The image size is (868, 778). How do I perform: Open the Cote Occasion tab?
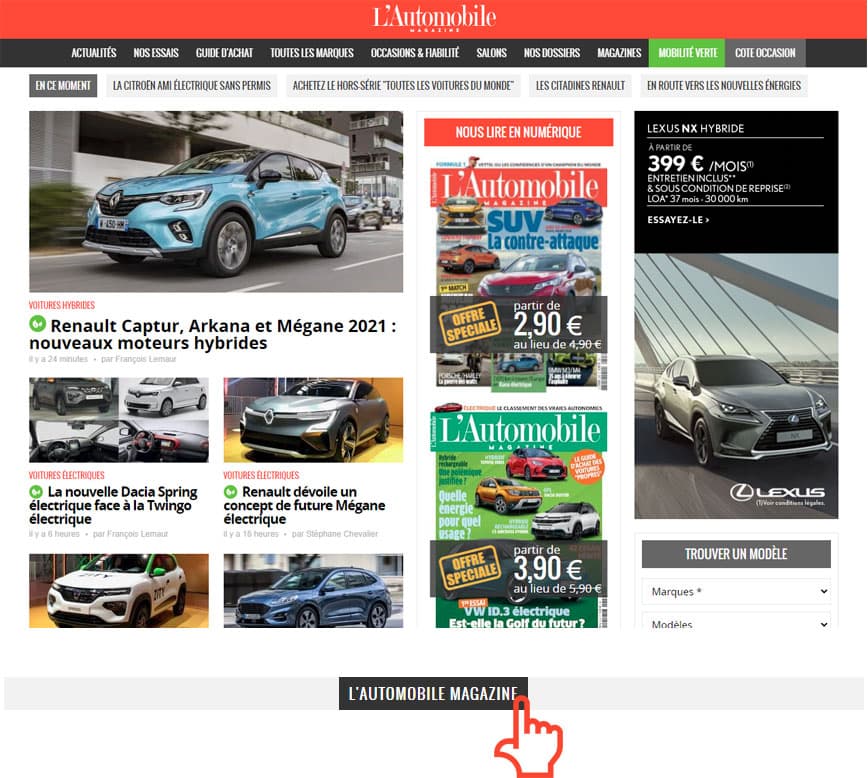[x=765, y=53]
